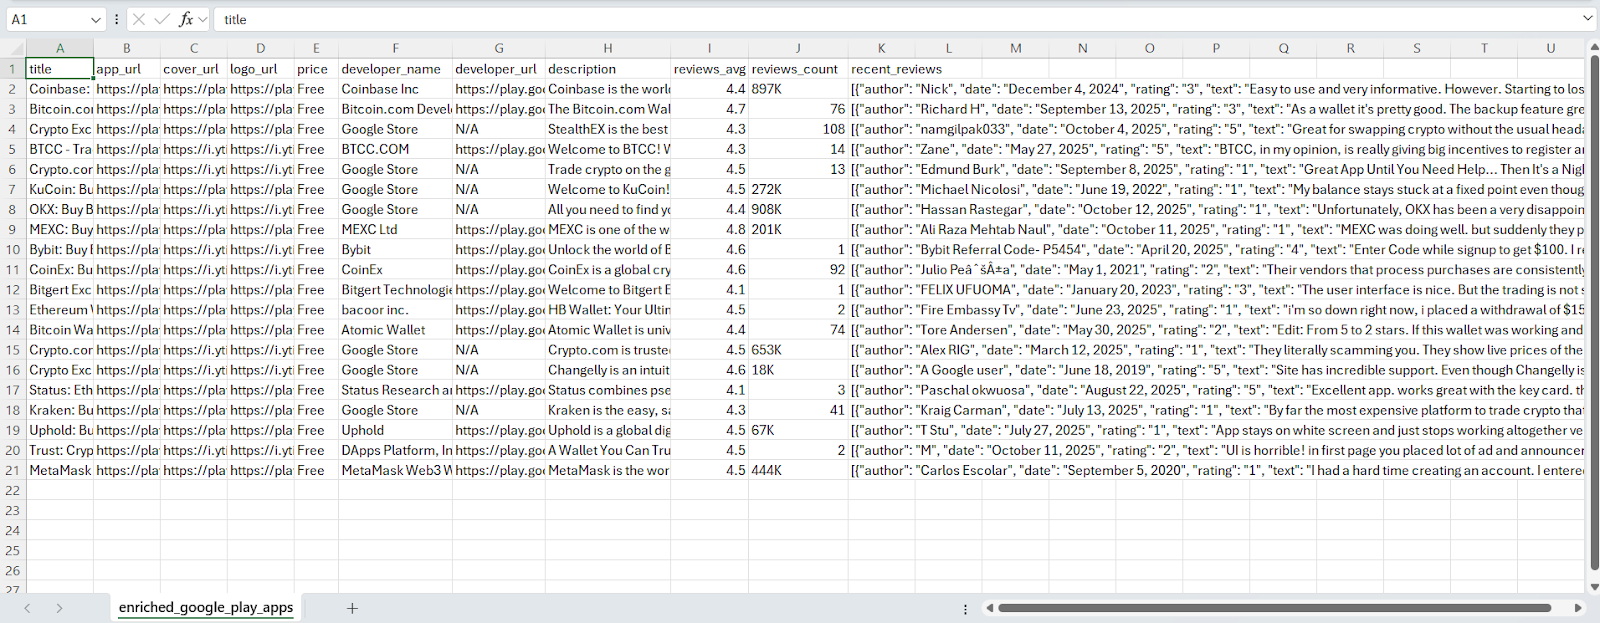Viewport: 1600px width, 623px height.
Task: Add a new sheet with plus icon
Action: coord(352,608)
